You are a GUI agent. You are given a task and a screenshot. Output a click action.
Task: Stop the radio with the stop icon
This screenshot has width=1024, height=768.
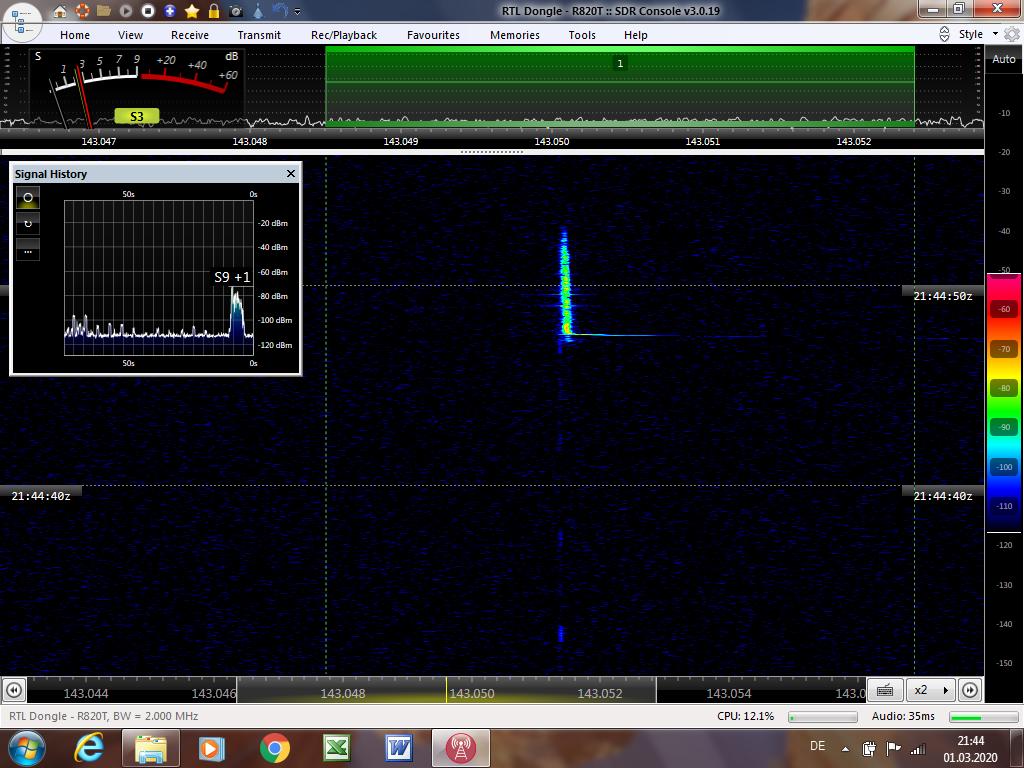(x=148, y=10)
